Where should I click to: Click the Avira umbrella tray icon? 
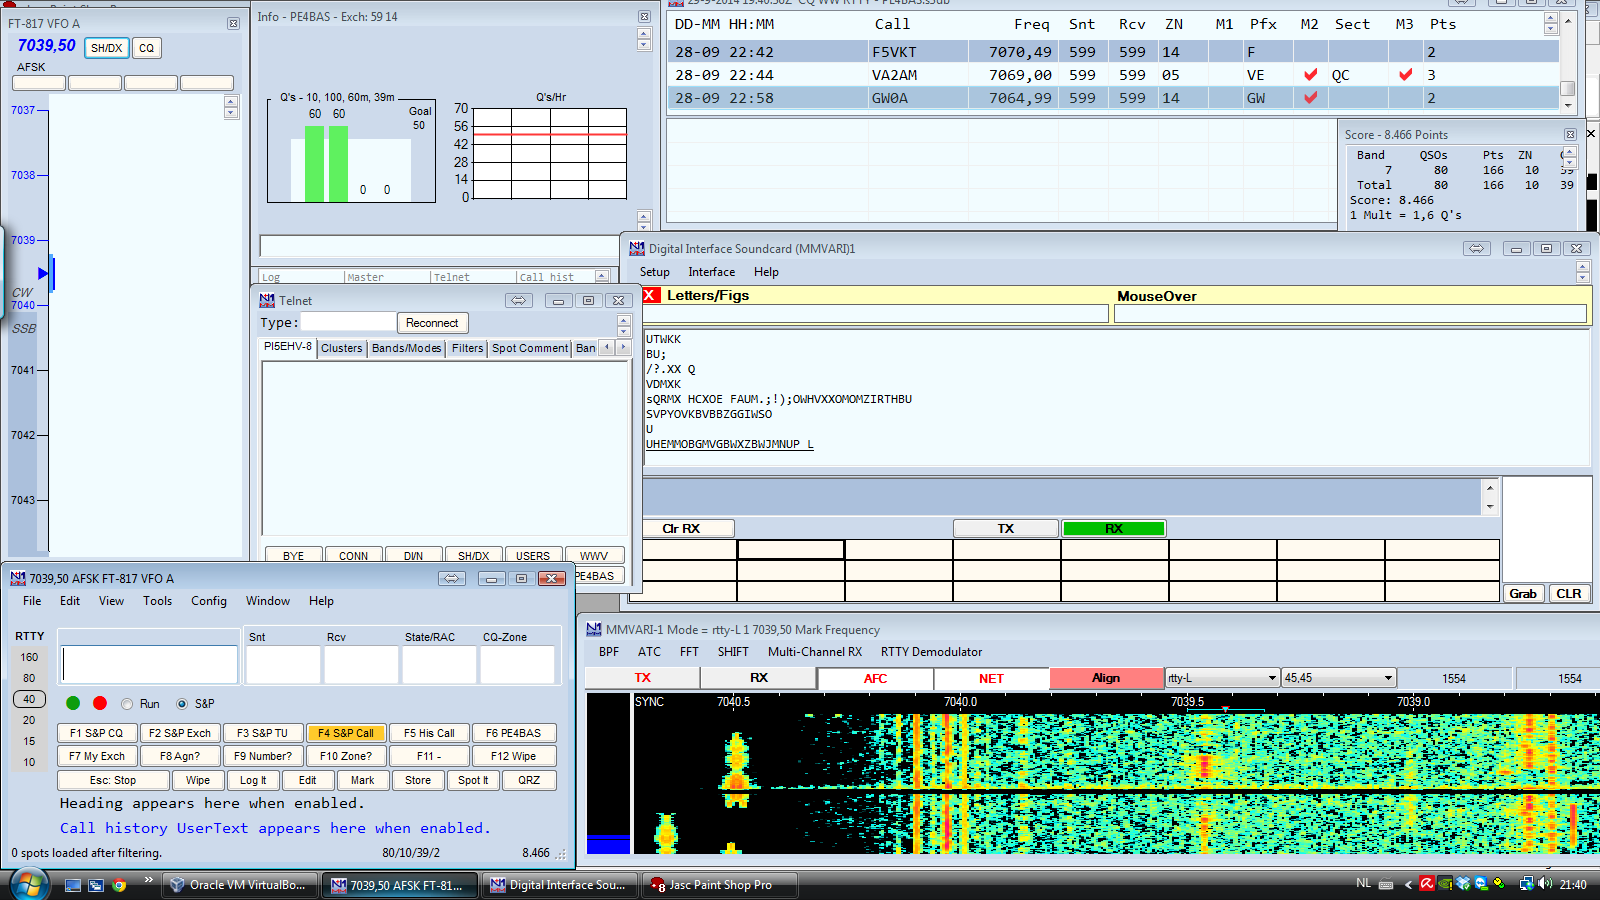pyautogui.click(x=1426, y=884)
